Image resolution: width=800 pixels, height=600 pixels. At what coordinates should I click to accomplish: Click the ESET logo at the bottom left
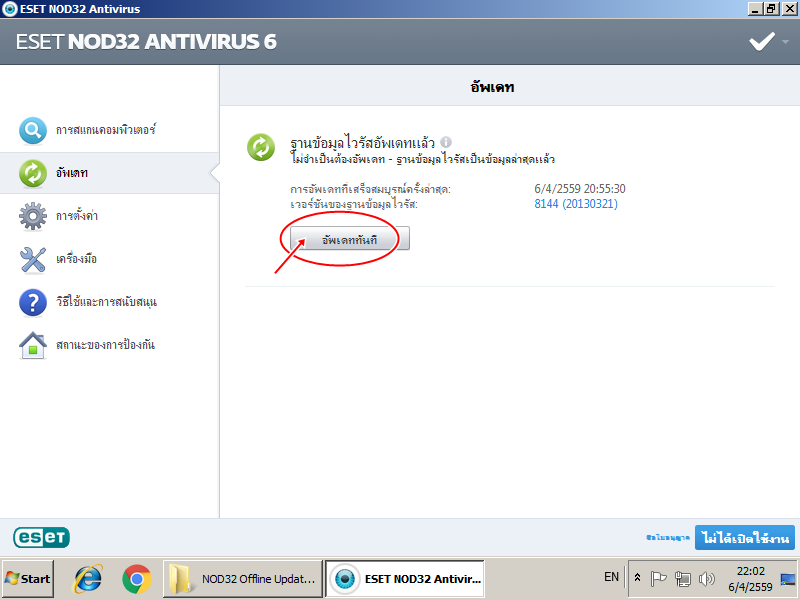(x=41, y=537)
